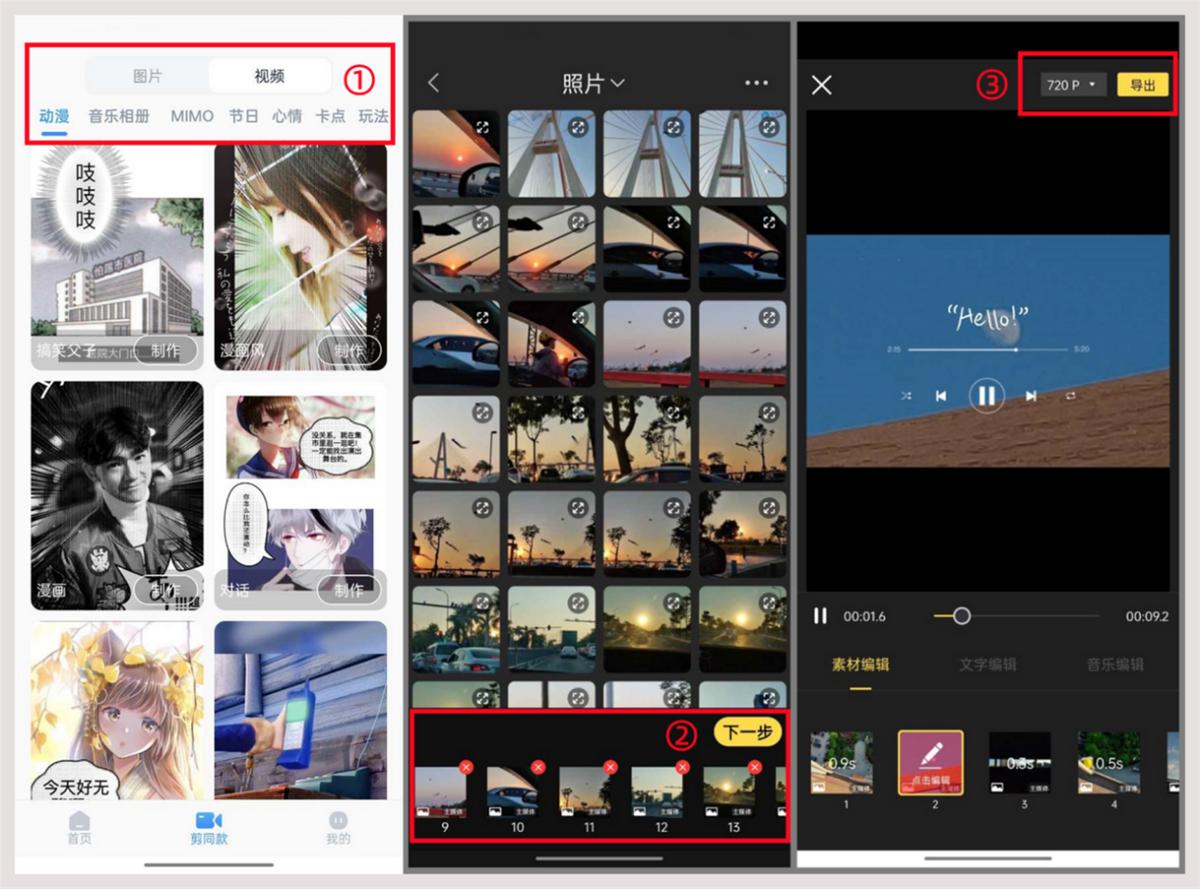
Task: Expand more selected photos by removing photo 13
Action: point(755,768)
